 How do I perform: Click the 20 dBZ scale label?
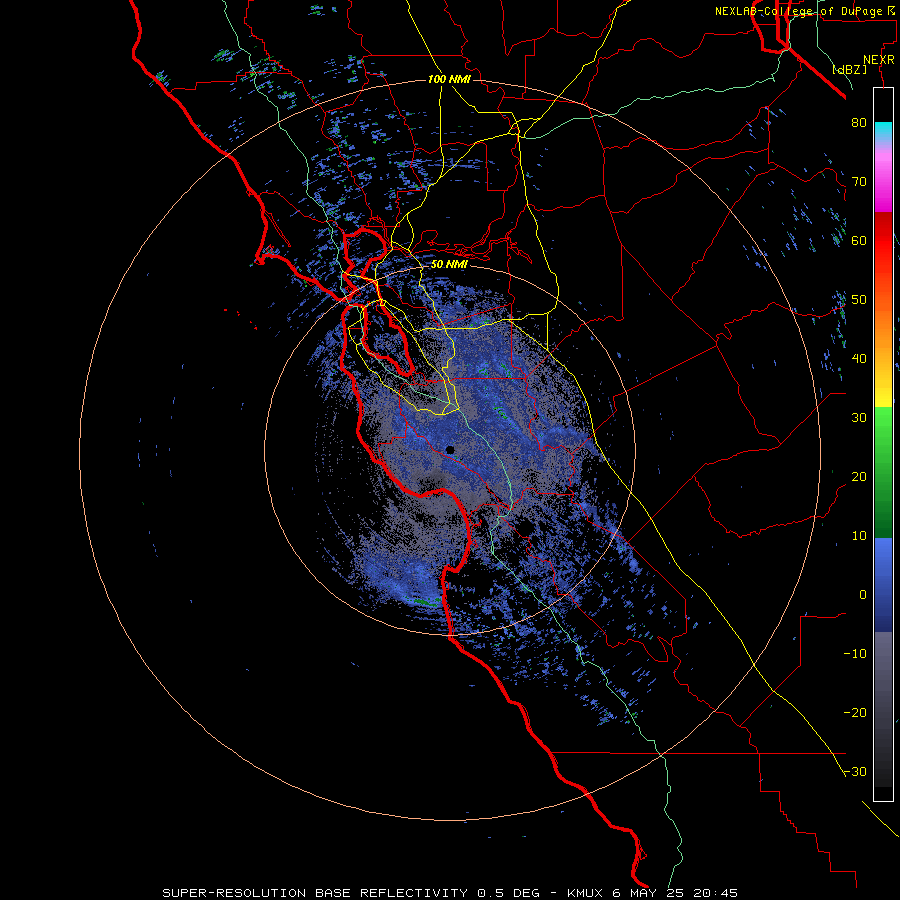(x=859, y=476)
